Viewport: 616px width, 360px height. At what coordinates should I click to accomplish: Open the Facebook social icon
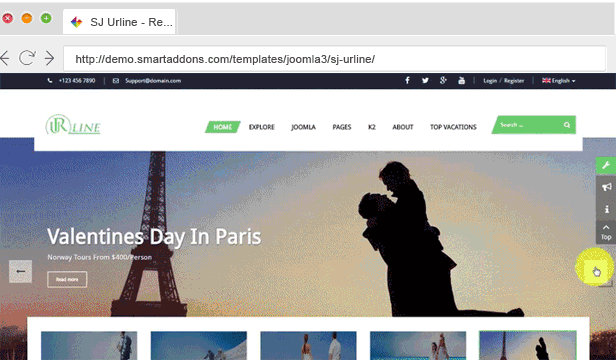(407, 81)
